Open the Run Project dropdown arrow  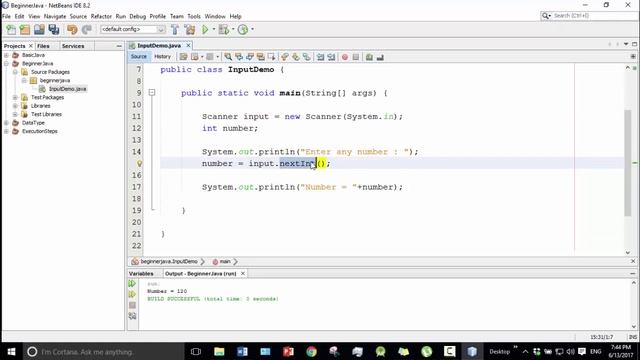[213, 29]
